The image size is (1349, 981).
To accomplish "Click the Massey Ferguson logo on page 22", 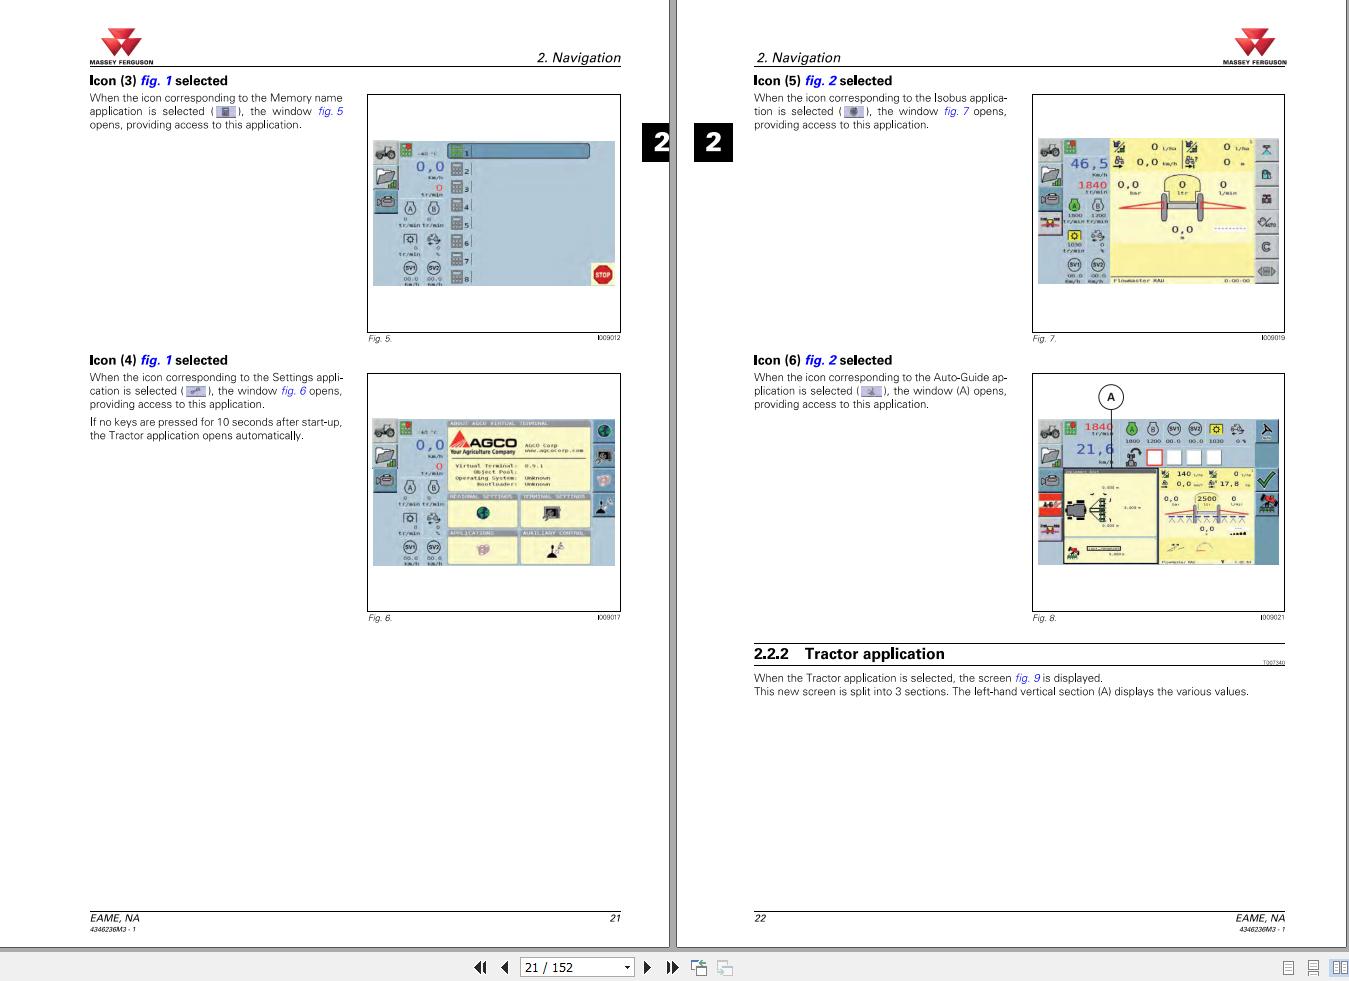I will pyautogui.click(x=1254, y=48).
